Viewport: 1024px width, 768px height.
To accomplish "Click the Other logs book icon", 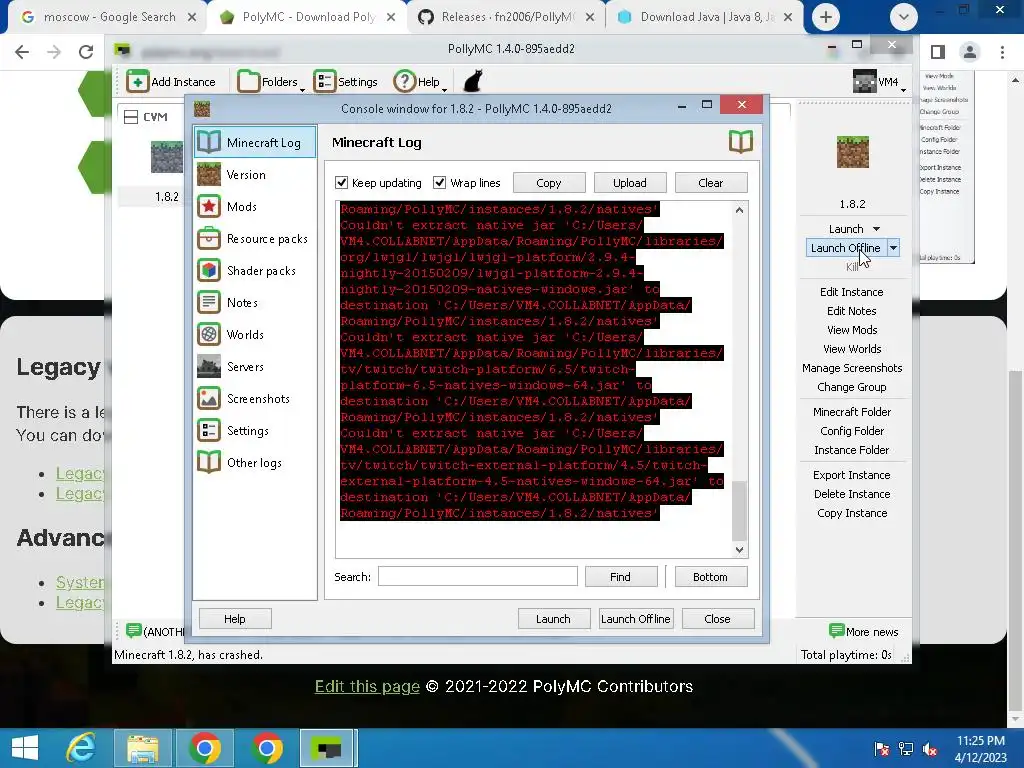I will tap(209, 462).
